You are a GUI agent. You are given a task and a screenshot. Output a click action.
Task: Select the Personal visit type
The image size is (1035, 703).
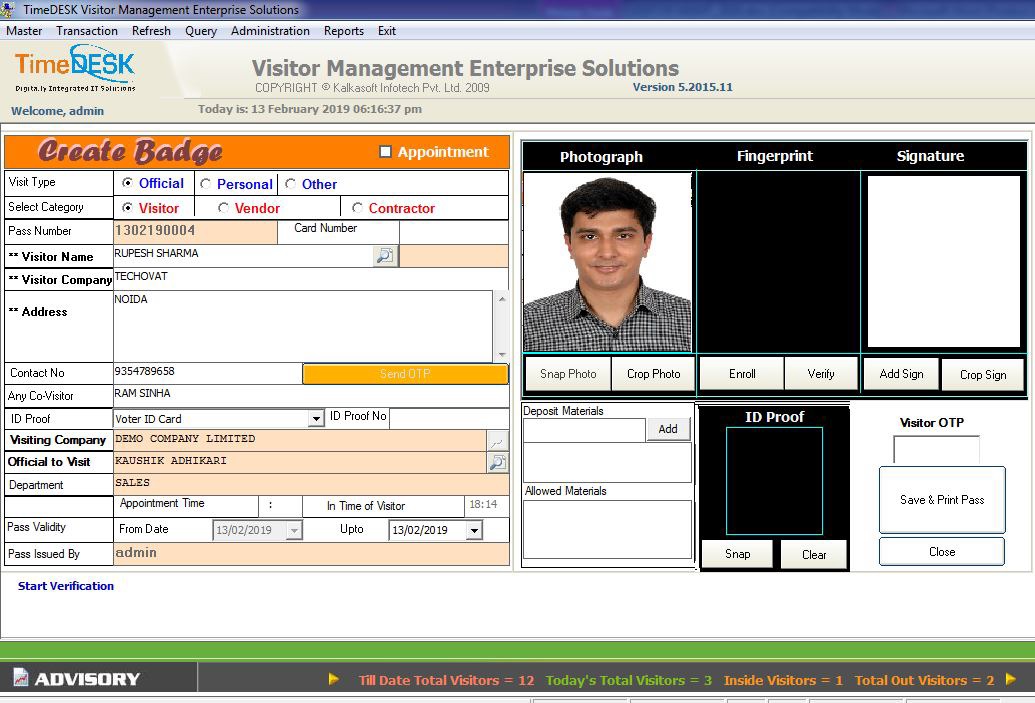point(206,184)
